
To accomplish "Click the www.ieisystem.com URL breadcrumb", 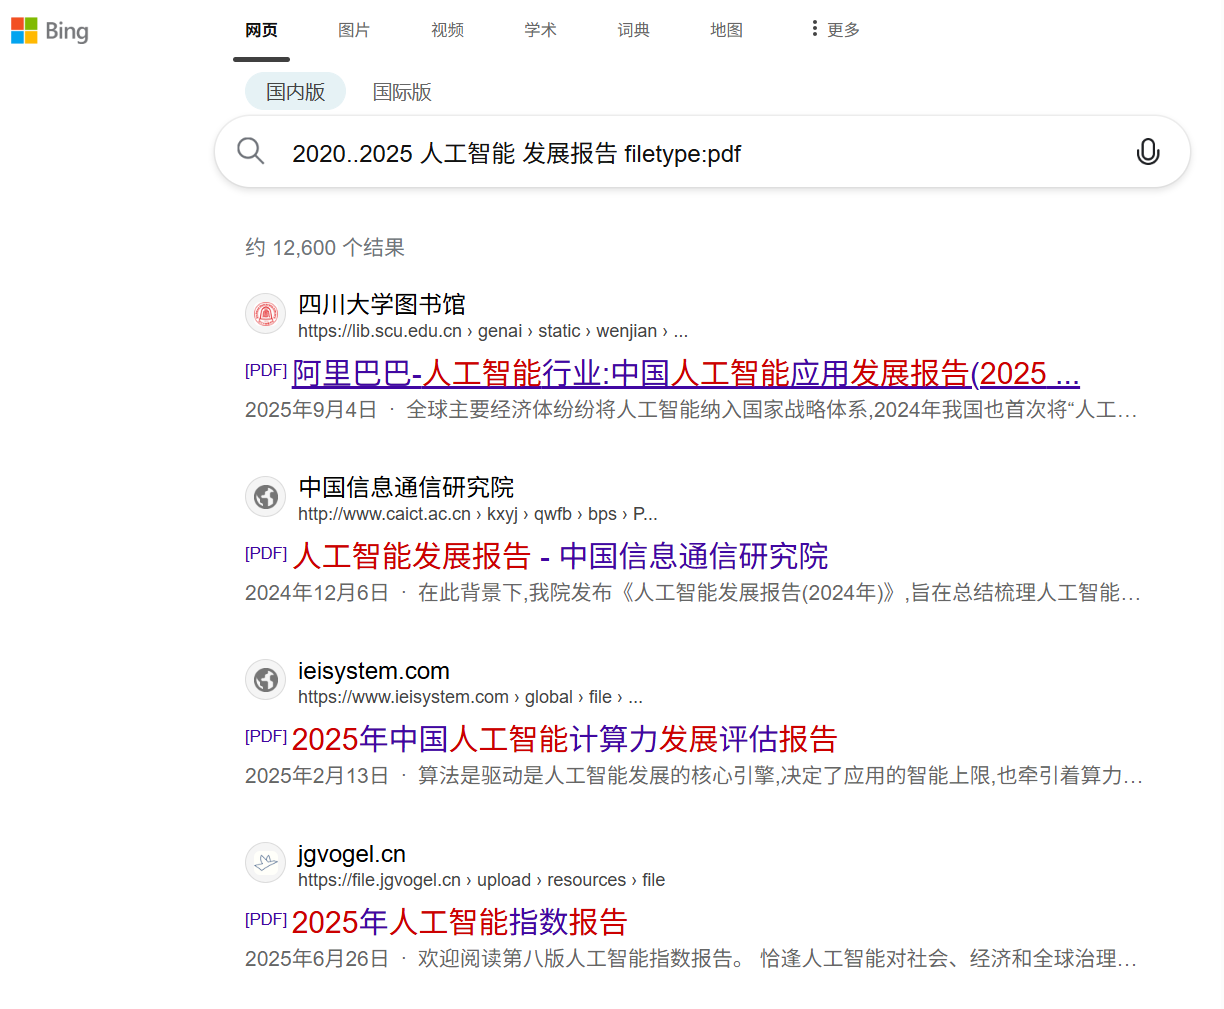I will (470, 697).
